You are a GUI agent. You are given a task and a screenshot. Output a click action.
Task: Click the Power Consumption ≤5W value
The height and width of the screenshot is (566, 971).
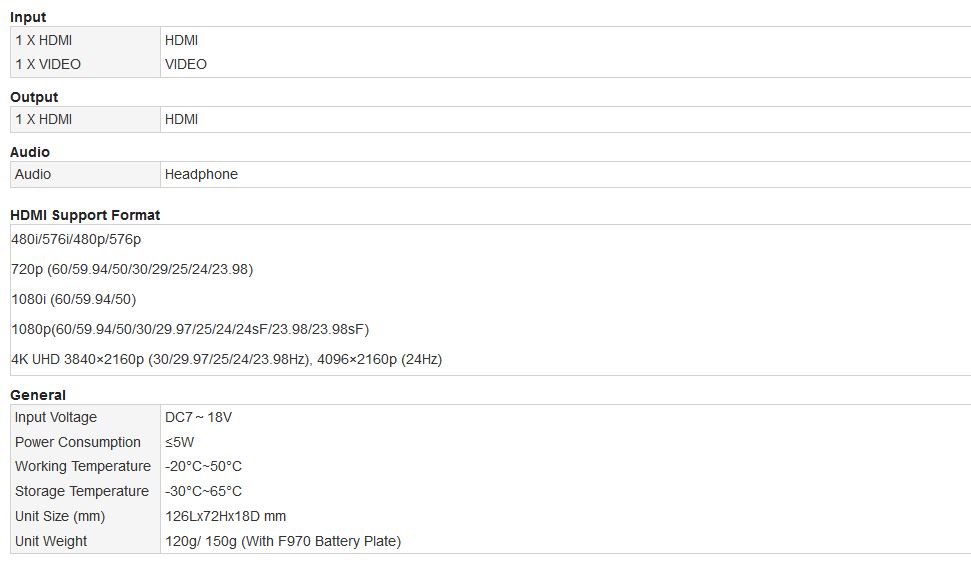180,442
